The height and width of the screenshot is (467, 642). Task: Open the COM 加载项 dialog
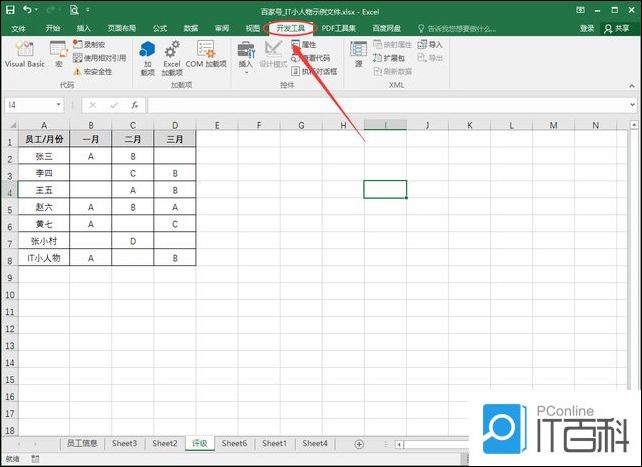(206, 54)
